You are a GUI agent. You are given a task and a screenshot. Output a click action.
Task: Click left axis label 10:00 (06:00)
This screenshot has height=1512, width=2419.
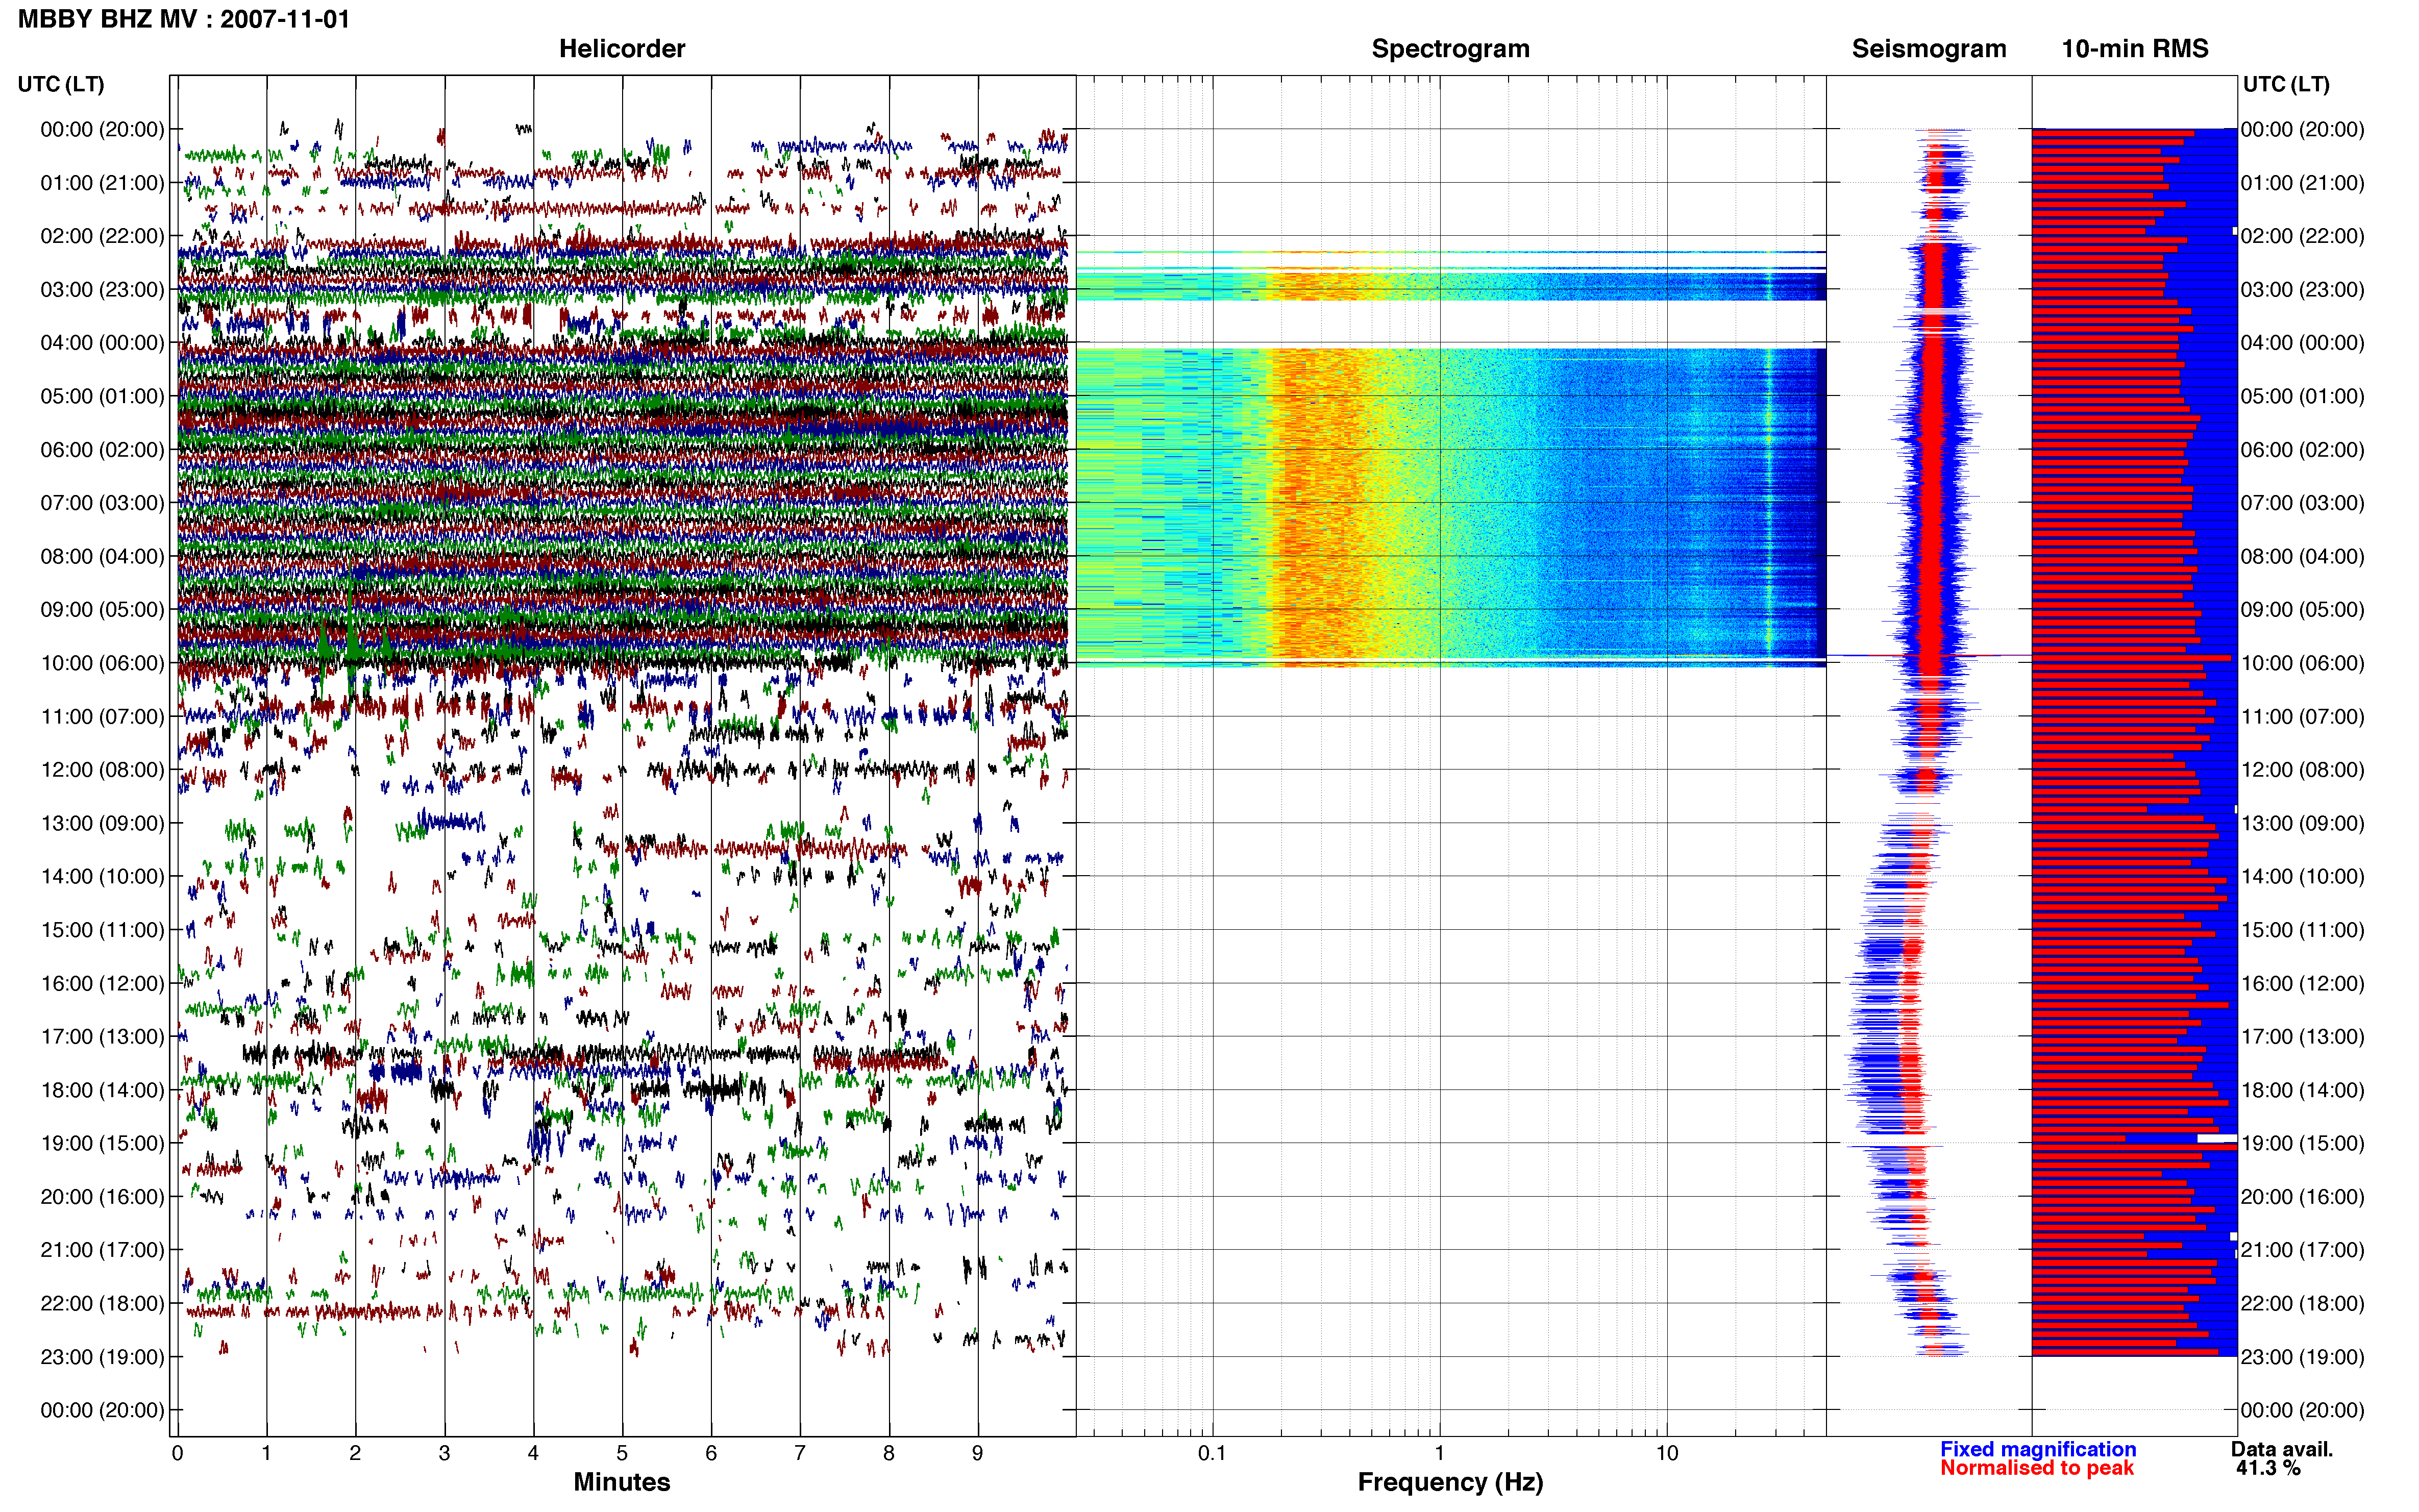[103, 663]
